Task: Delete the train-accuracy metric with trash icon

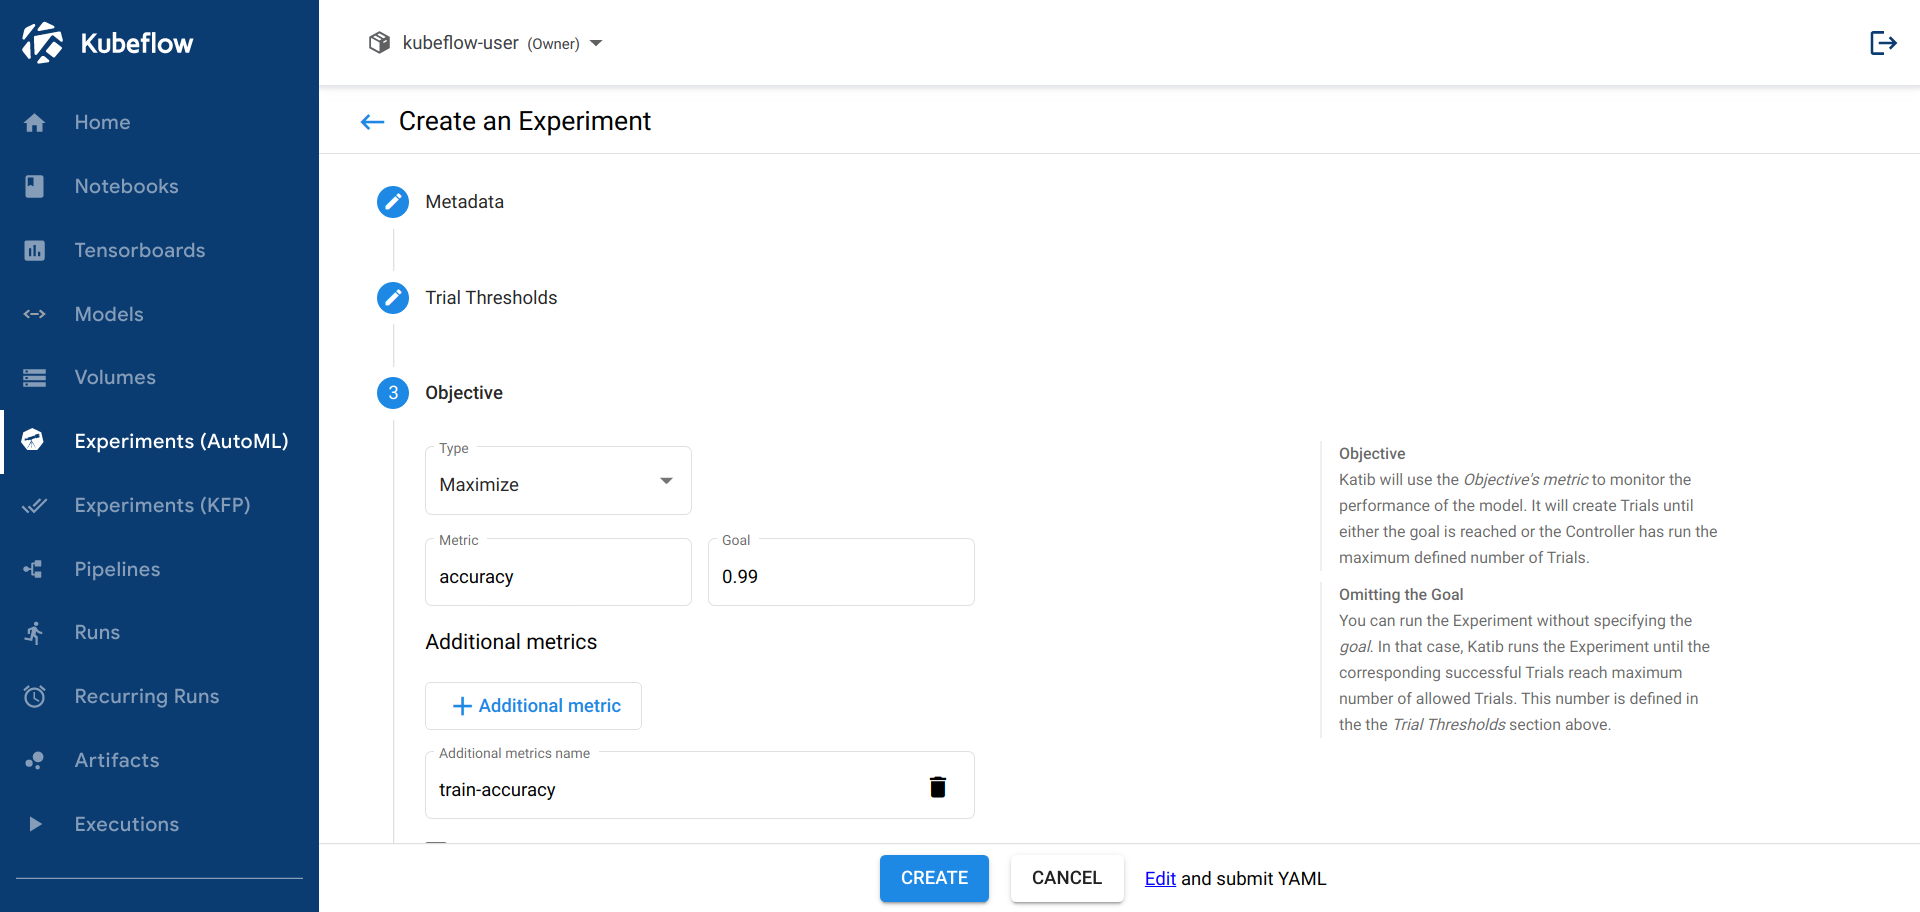Action: pyautogui.click(x=938, y=787)
